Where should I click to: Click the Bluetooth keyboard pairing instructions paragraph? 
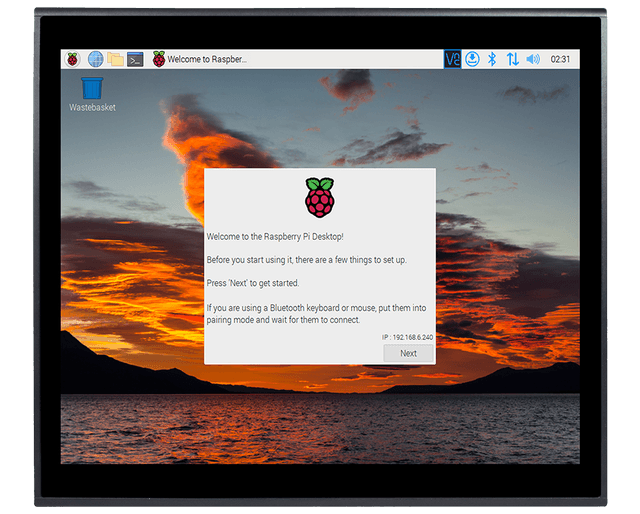click(316, 314)
